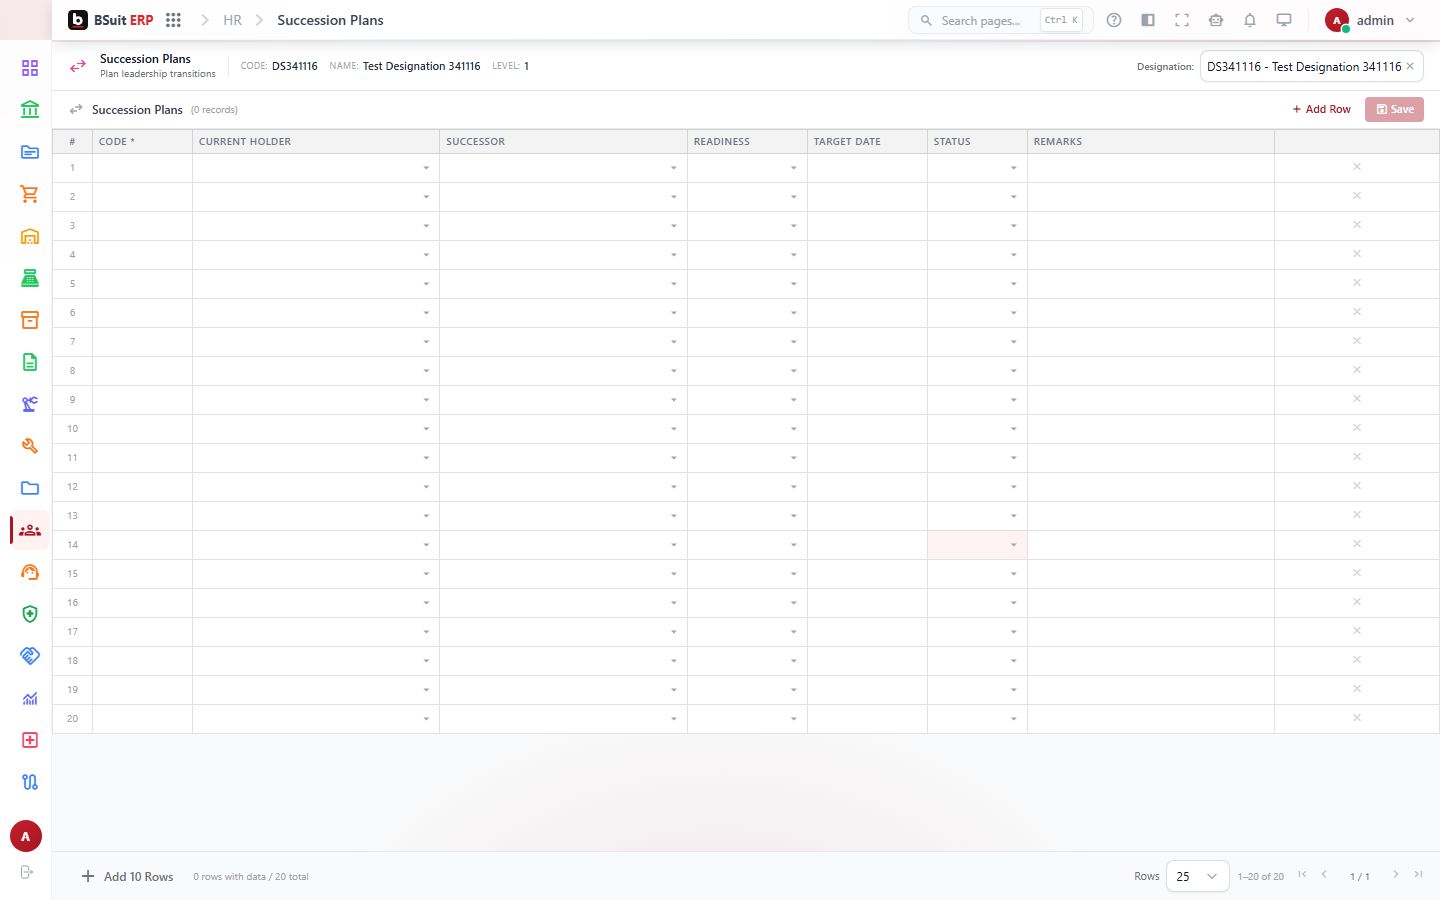1440x900 pixels.
Task: Open the wrench maintenance module icon
Action: (30, 446)
